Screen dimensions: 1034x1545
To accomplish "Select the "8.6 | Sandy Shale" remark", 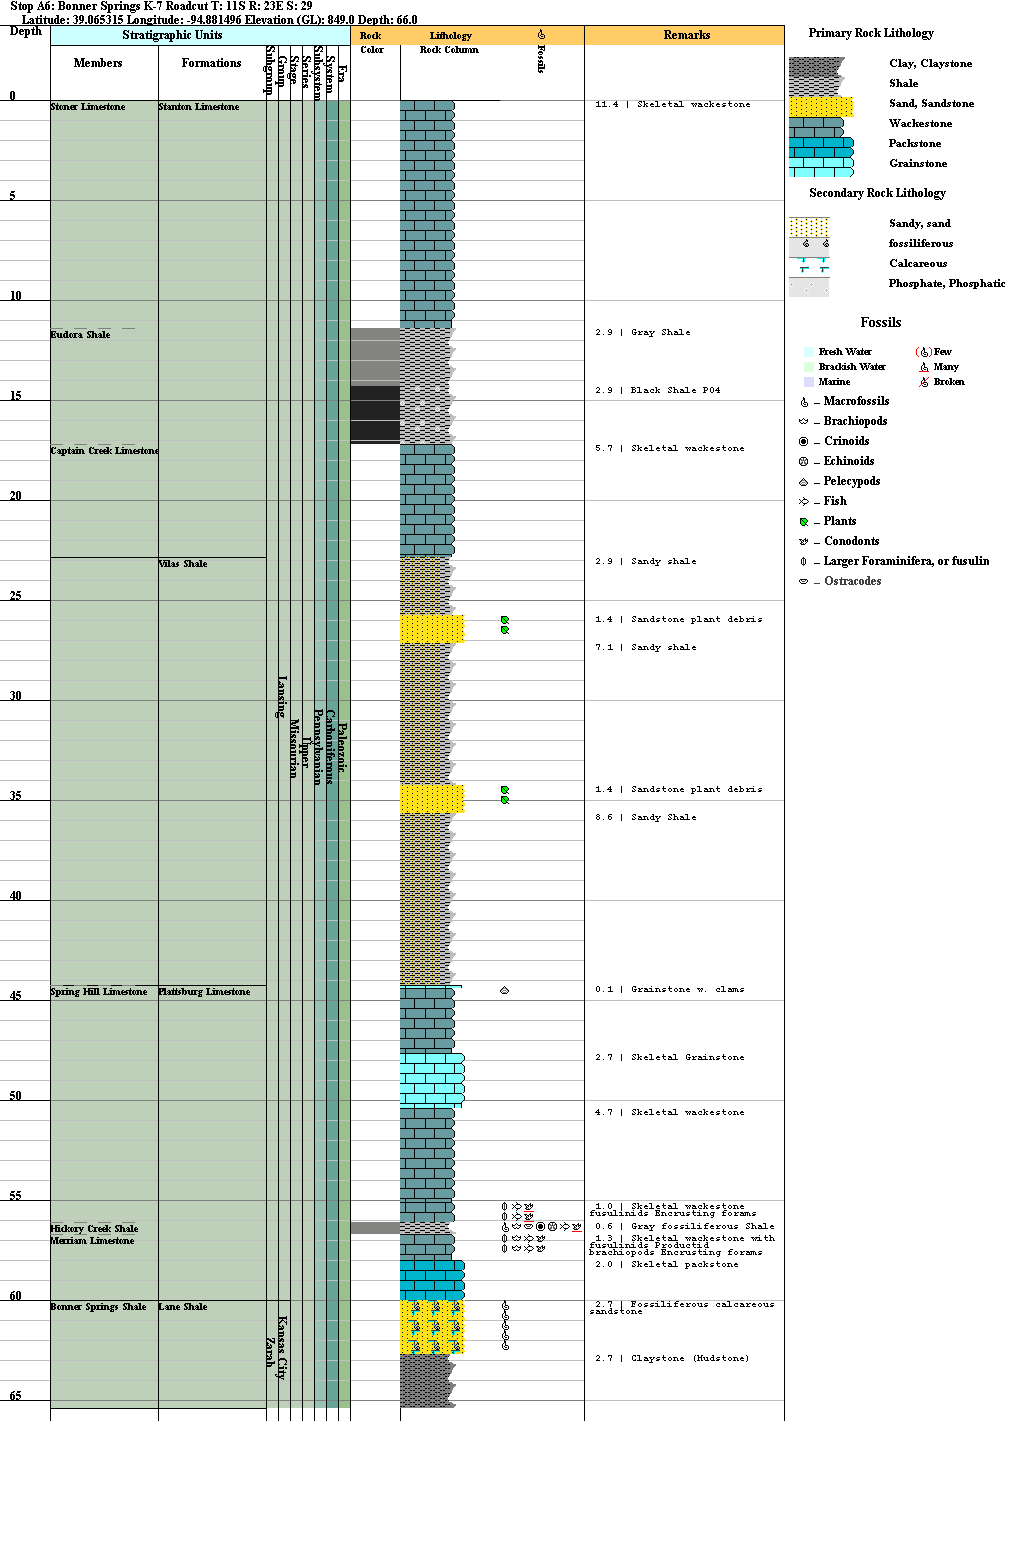I will [x=646, y=817].
